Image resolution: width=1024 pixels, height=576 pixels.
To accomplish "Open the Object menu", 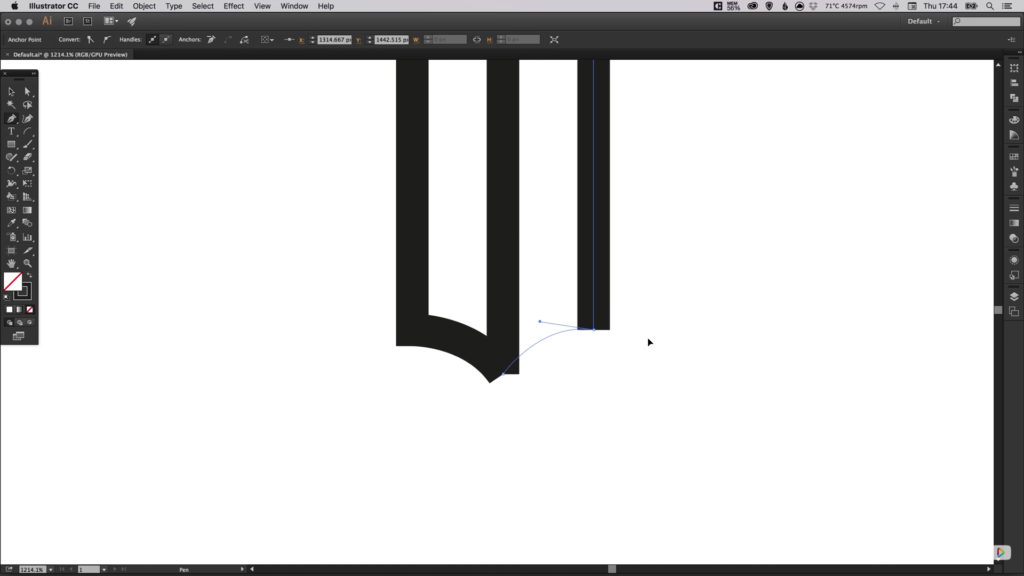I will click(x=144, y=6).
